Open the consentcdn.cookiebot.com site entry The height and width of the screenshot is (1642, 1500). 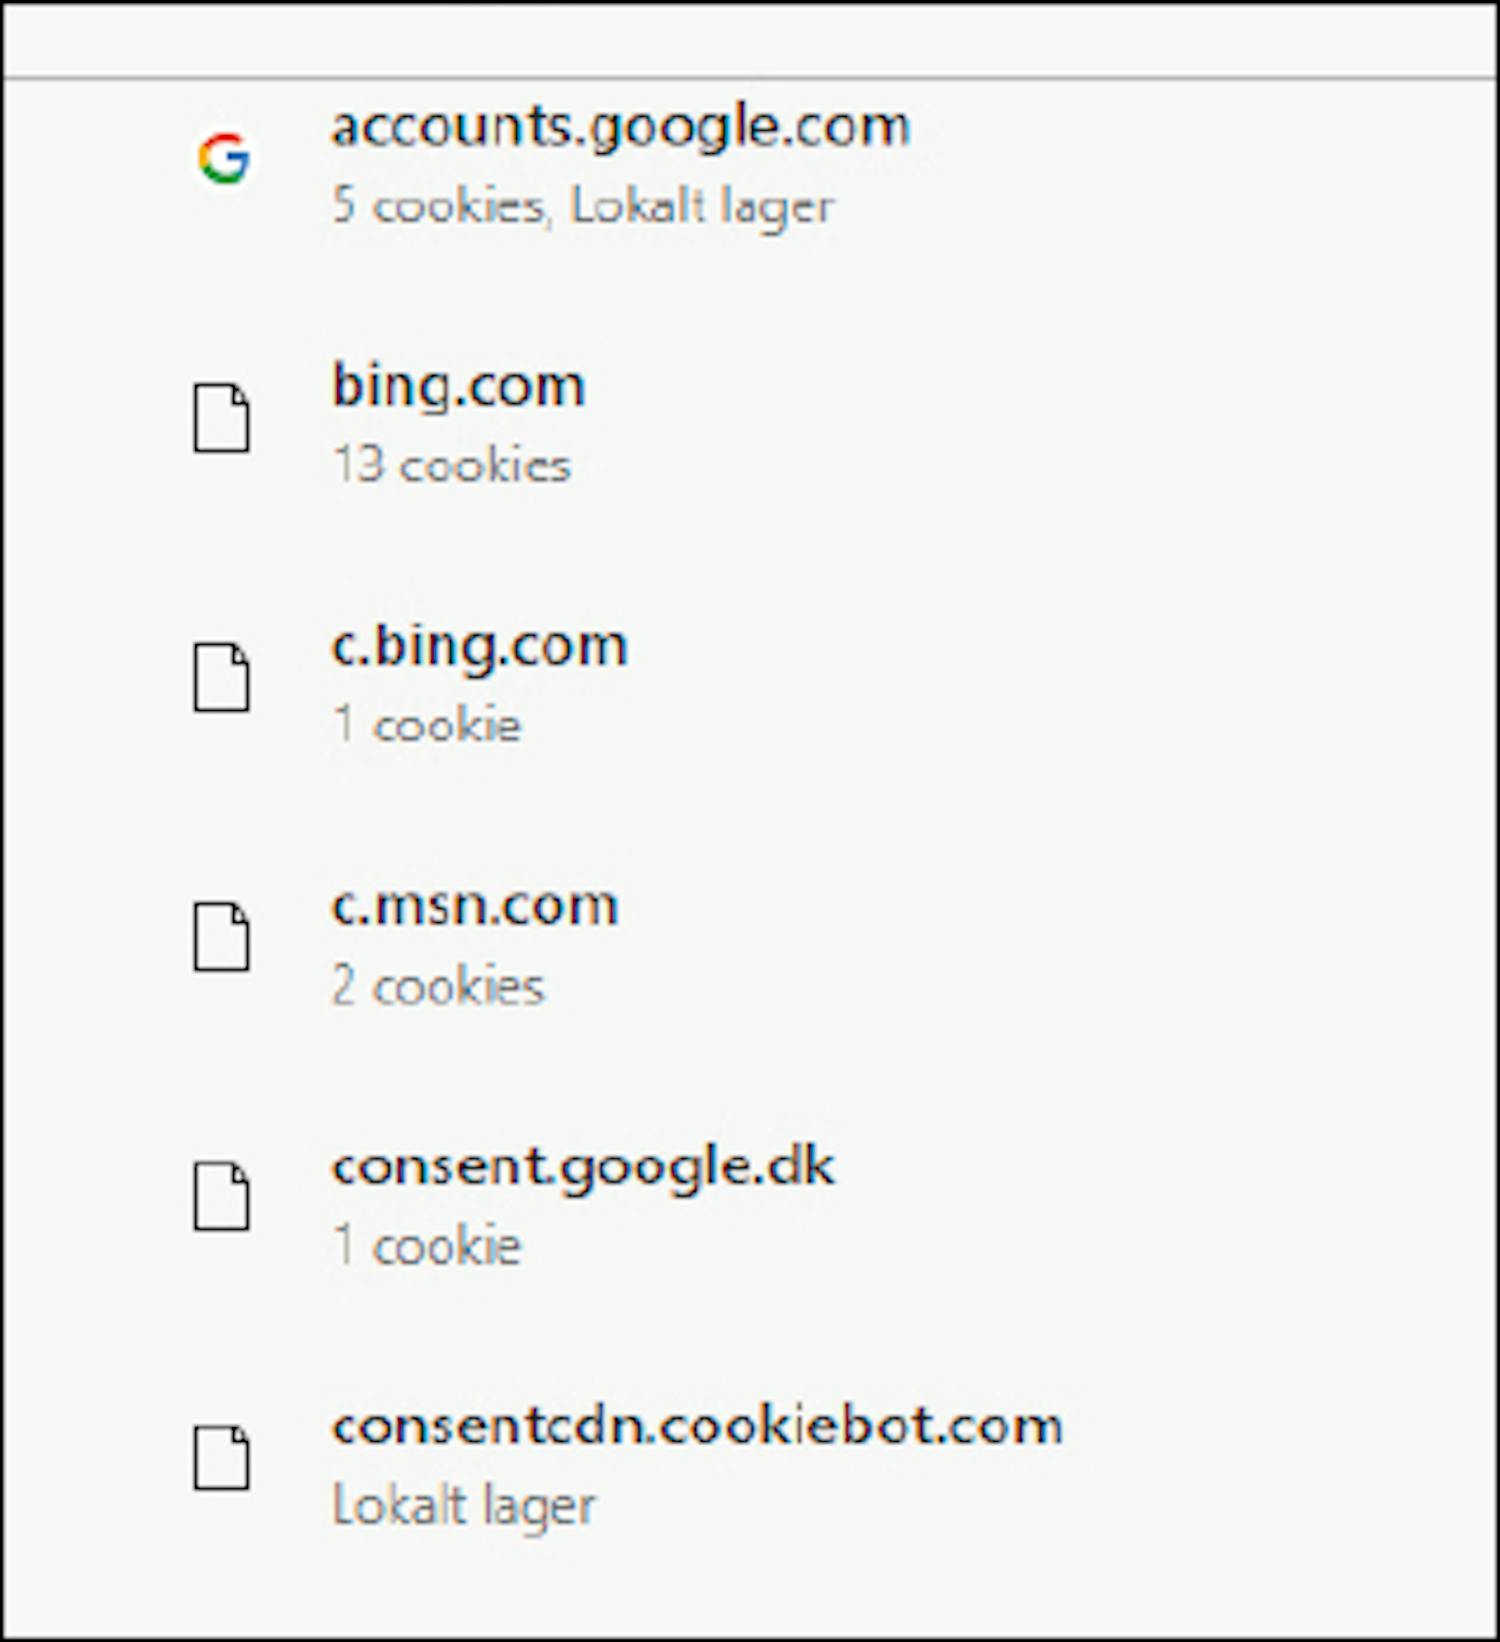pyautogui.click(x=697, y=1426)
